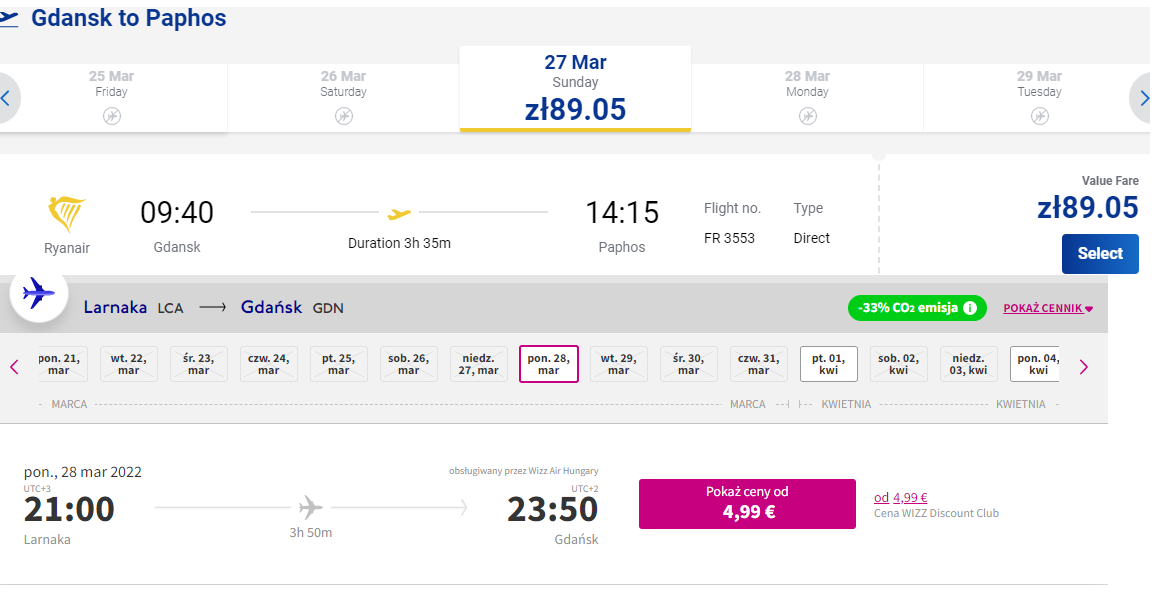Select the 27 Mar Sunday date tab
The height and width of the screenshot is (594, 1154).
[575, 90]
